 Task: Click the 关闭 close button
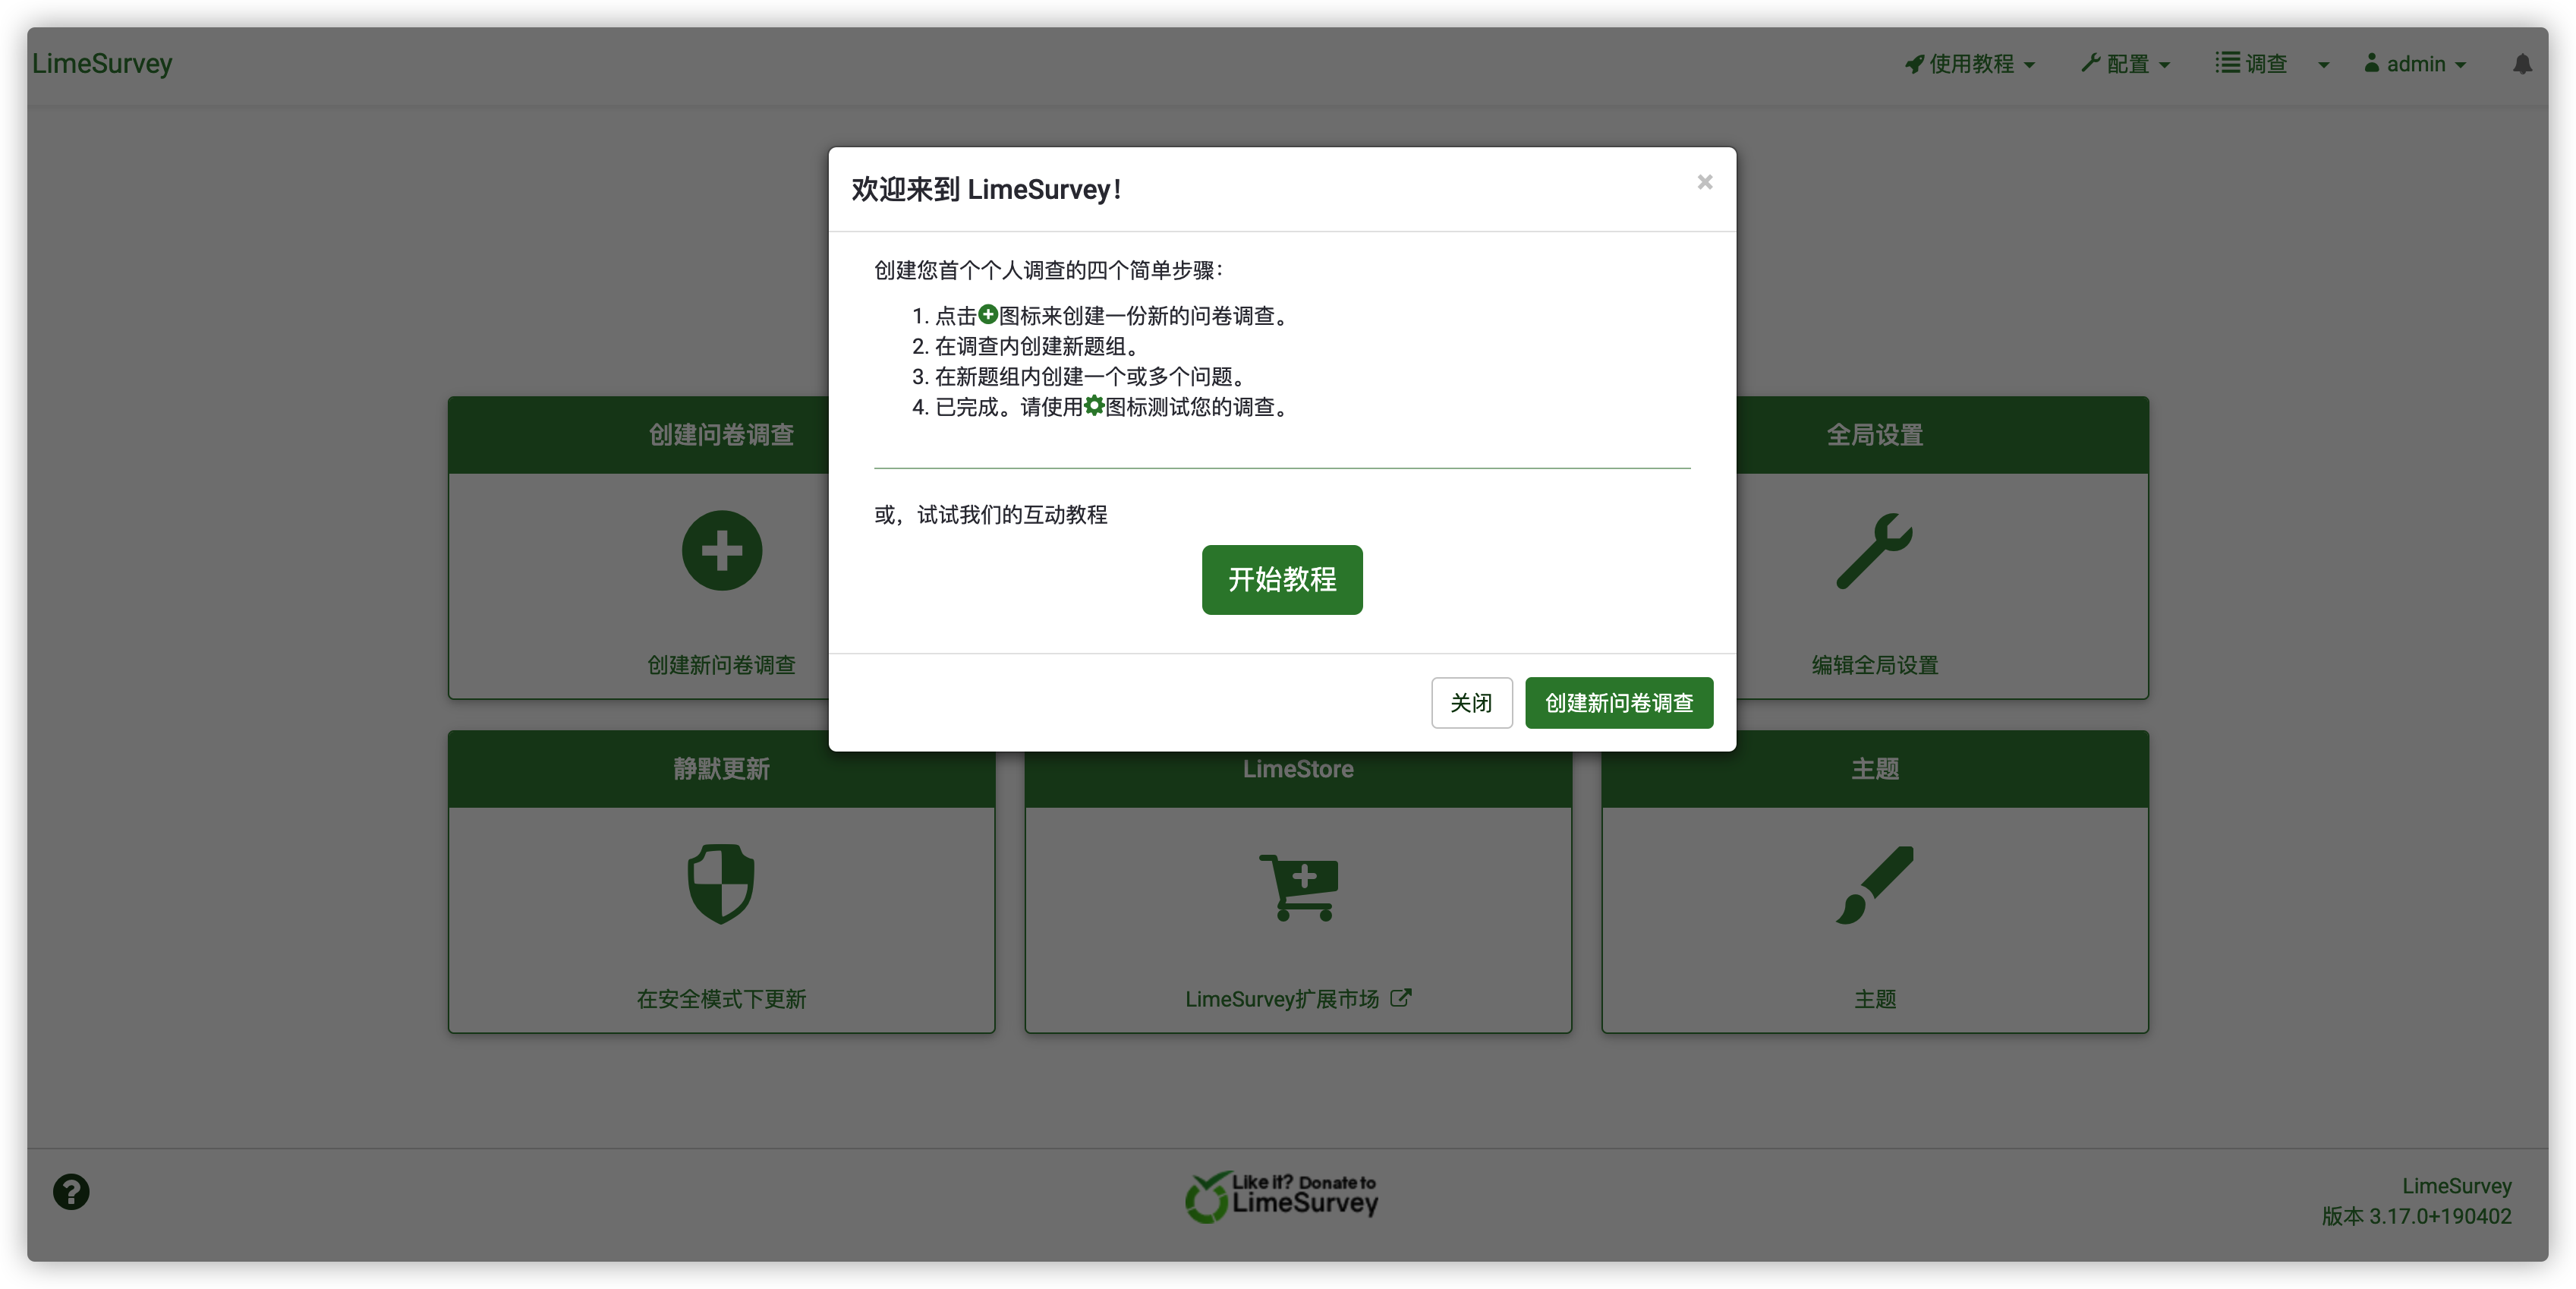click(x=1471, y=703)
